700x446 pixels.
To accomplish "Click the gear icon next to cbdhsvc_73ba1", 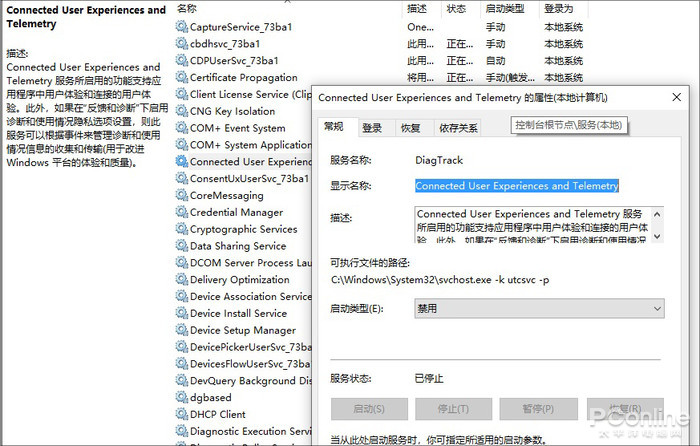I will click(182, 44).
